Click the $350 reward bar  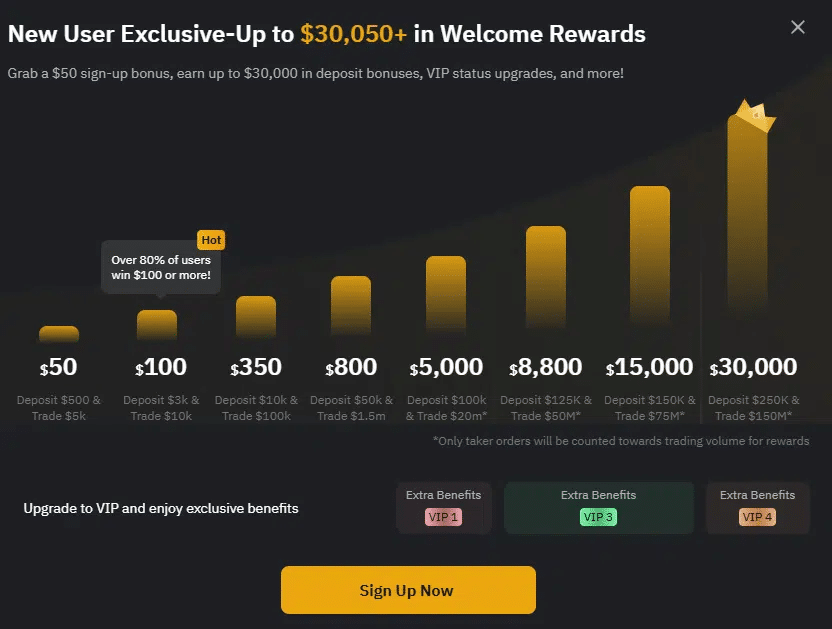click(256, 318)
